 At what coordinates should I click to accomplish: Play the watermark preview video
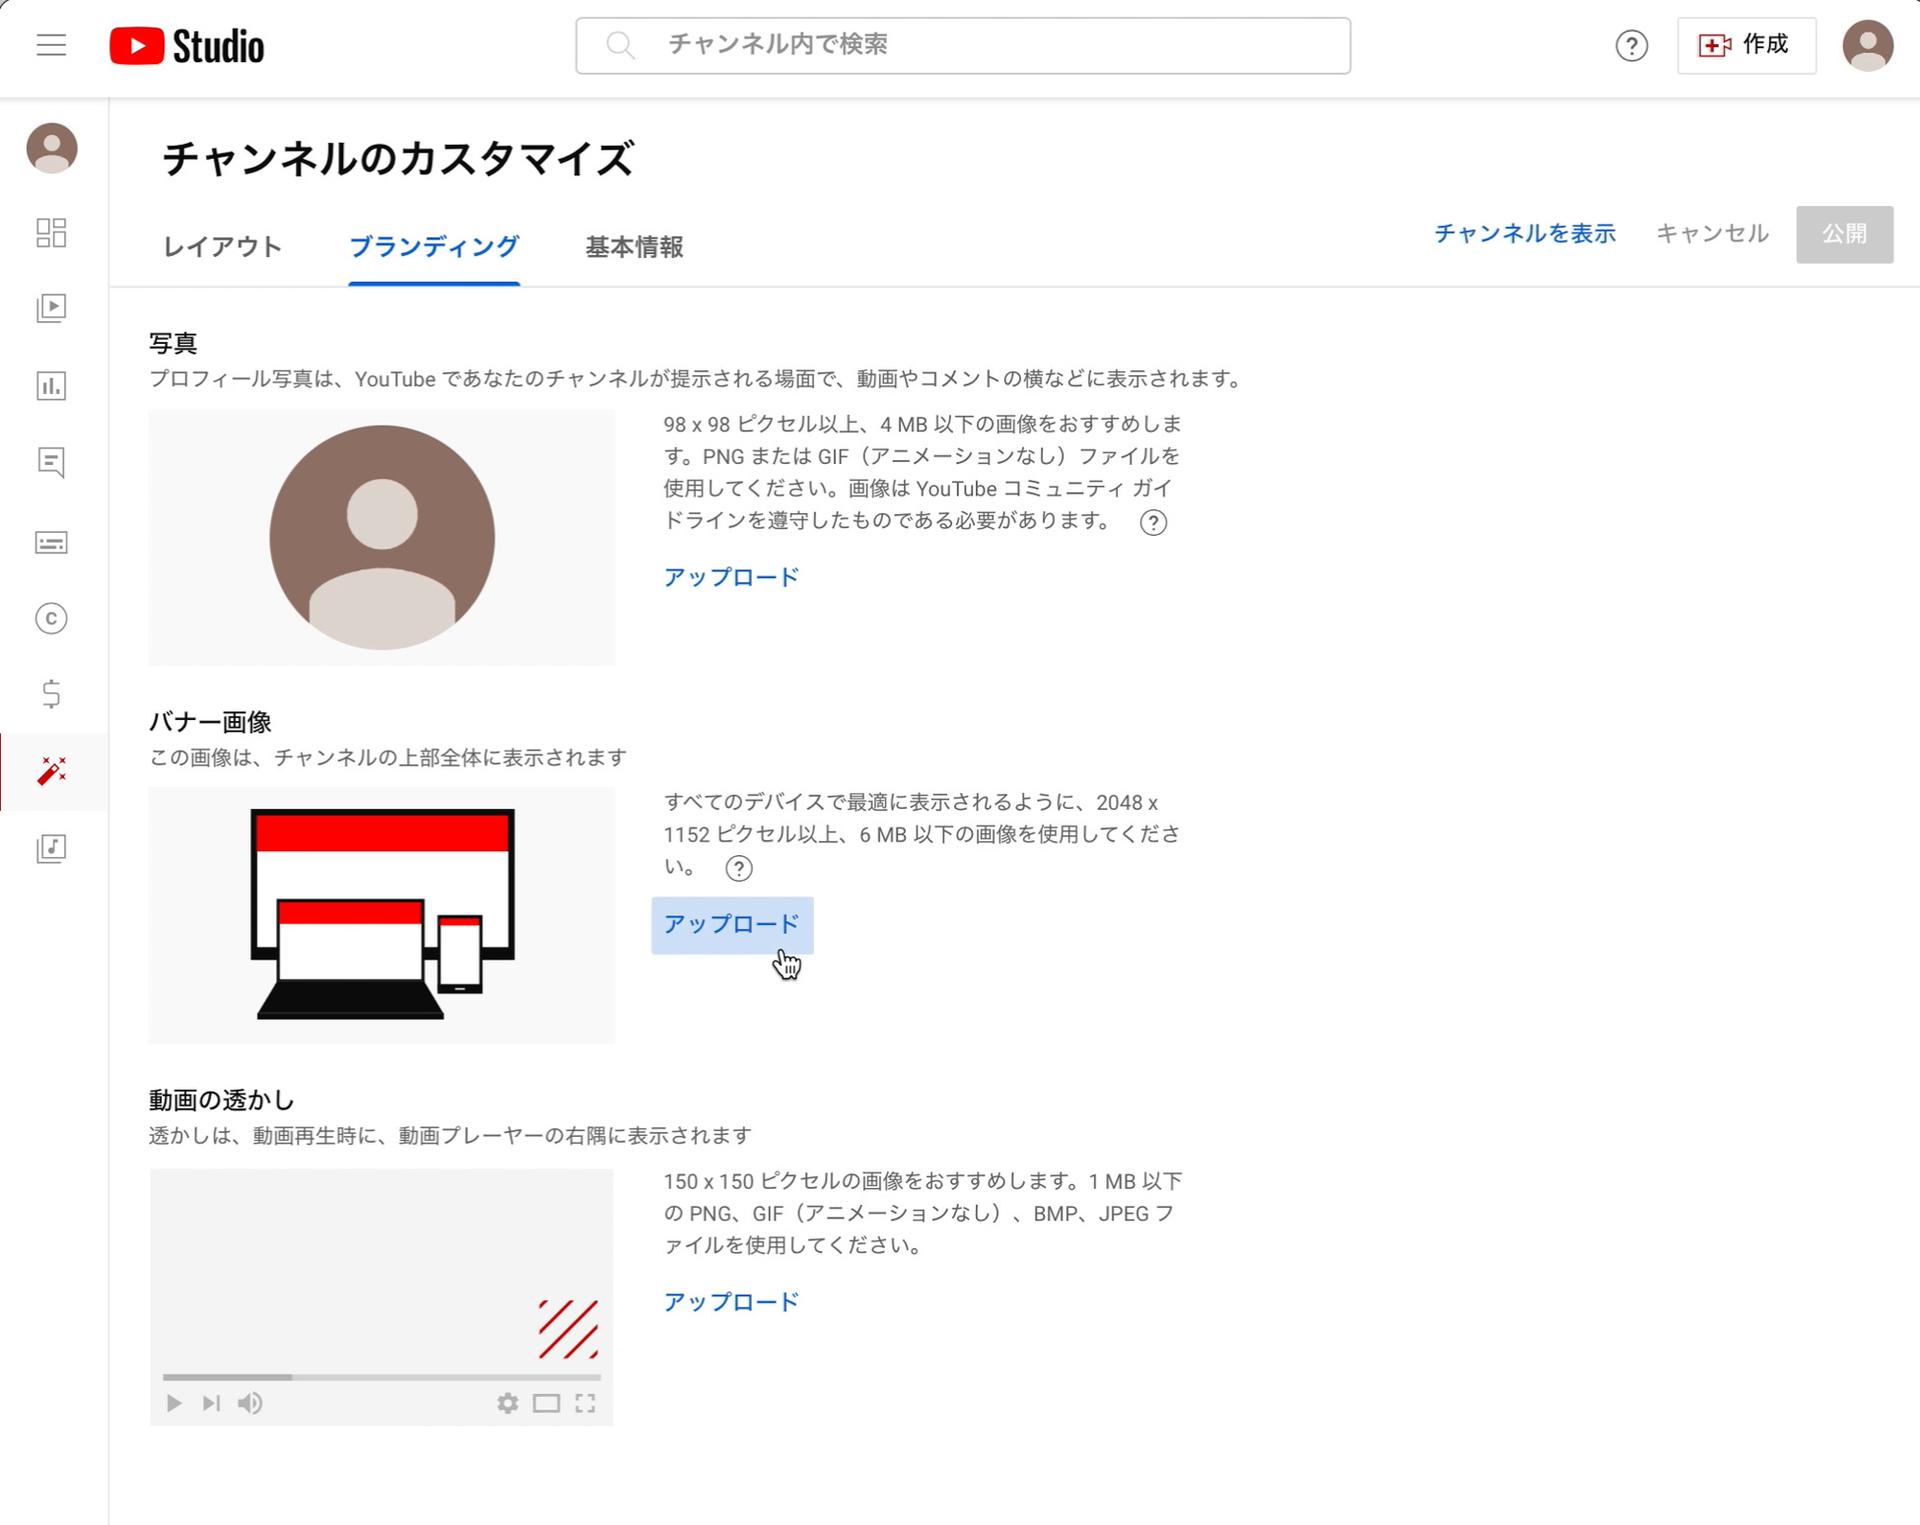[172, 1403]
